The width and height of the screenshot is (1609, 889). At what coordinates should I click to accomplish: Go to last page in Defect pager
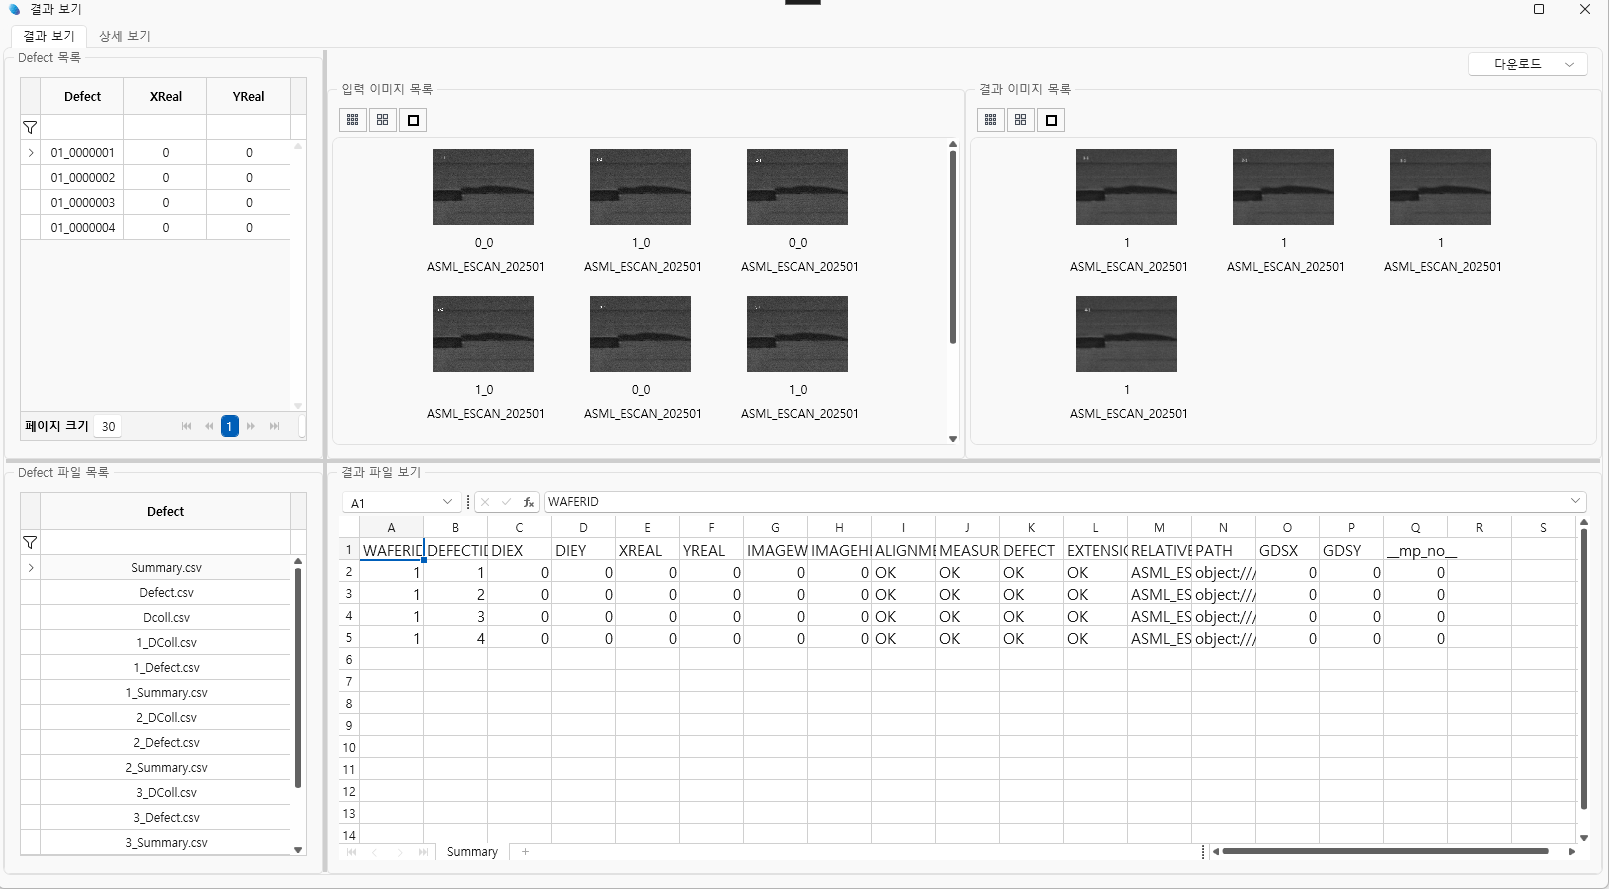coord(274,426)
